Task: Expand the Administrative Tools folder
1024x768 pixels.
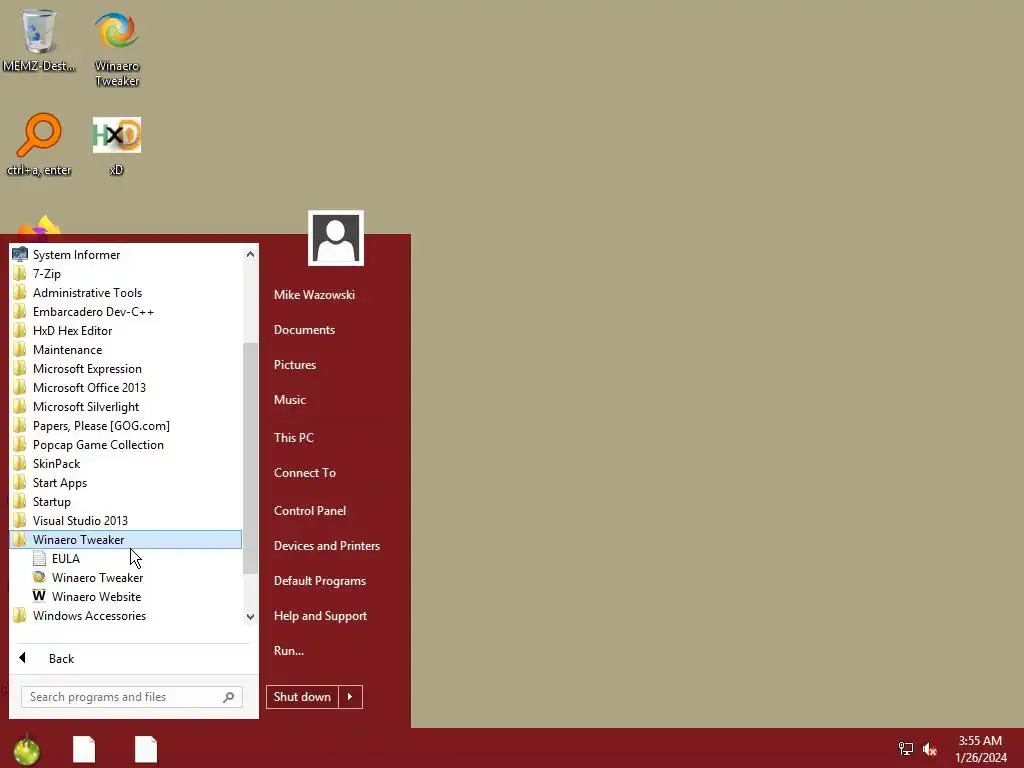Action: point(125,293)
